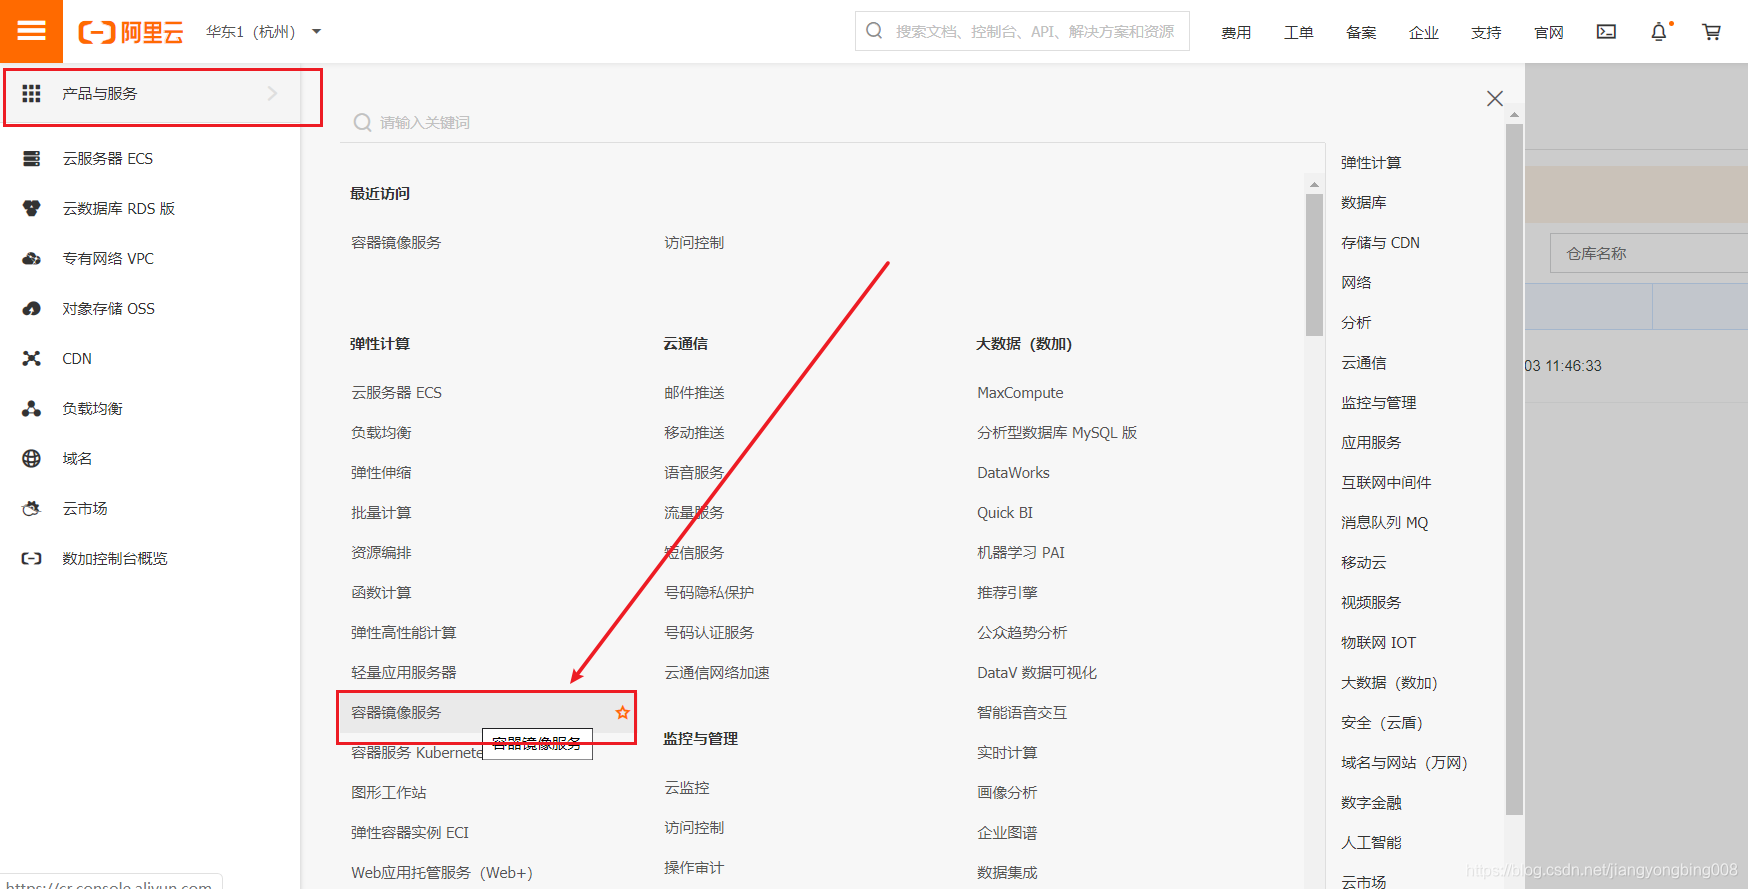
Task: Open 机器学习 PAI
Action: point(1021,552)
